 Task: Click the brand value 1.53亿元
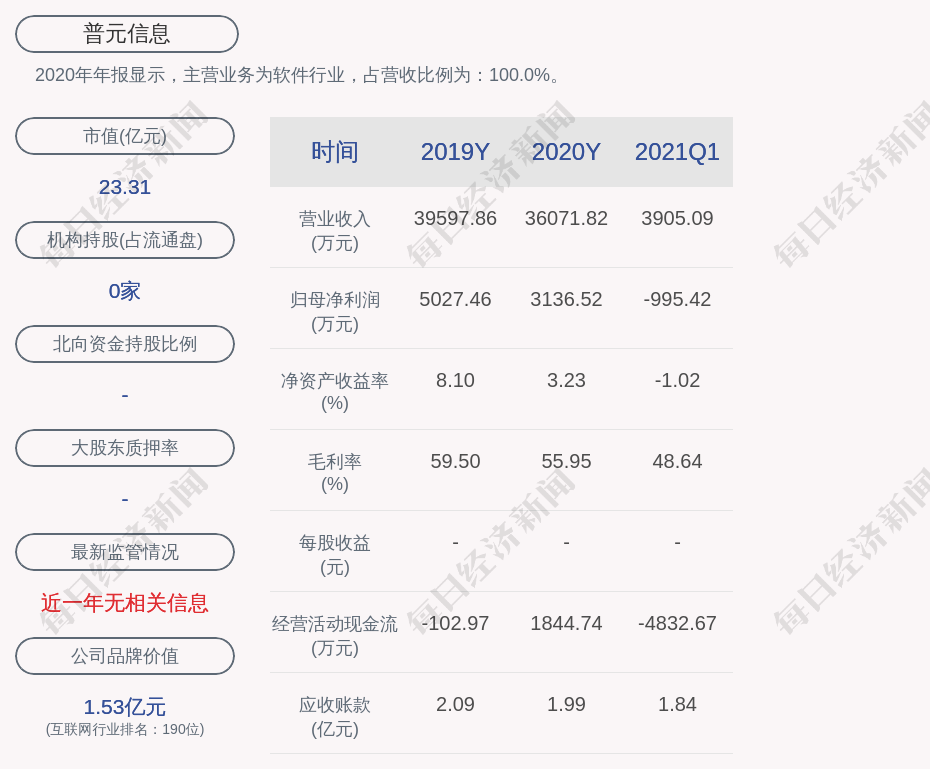tap(124, 707)
